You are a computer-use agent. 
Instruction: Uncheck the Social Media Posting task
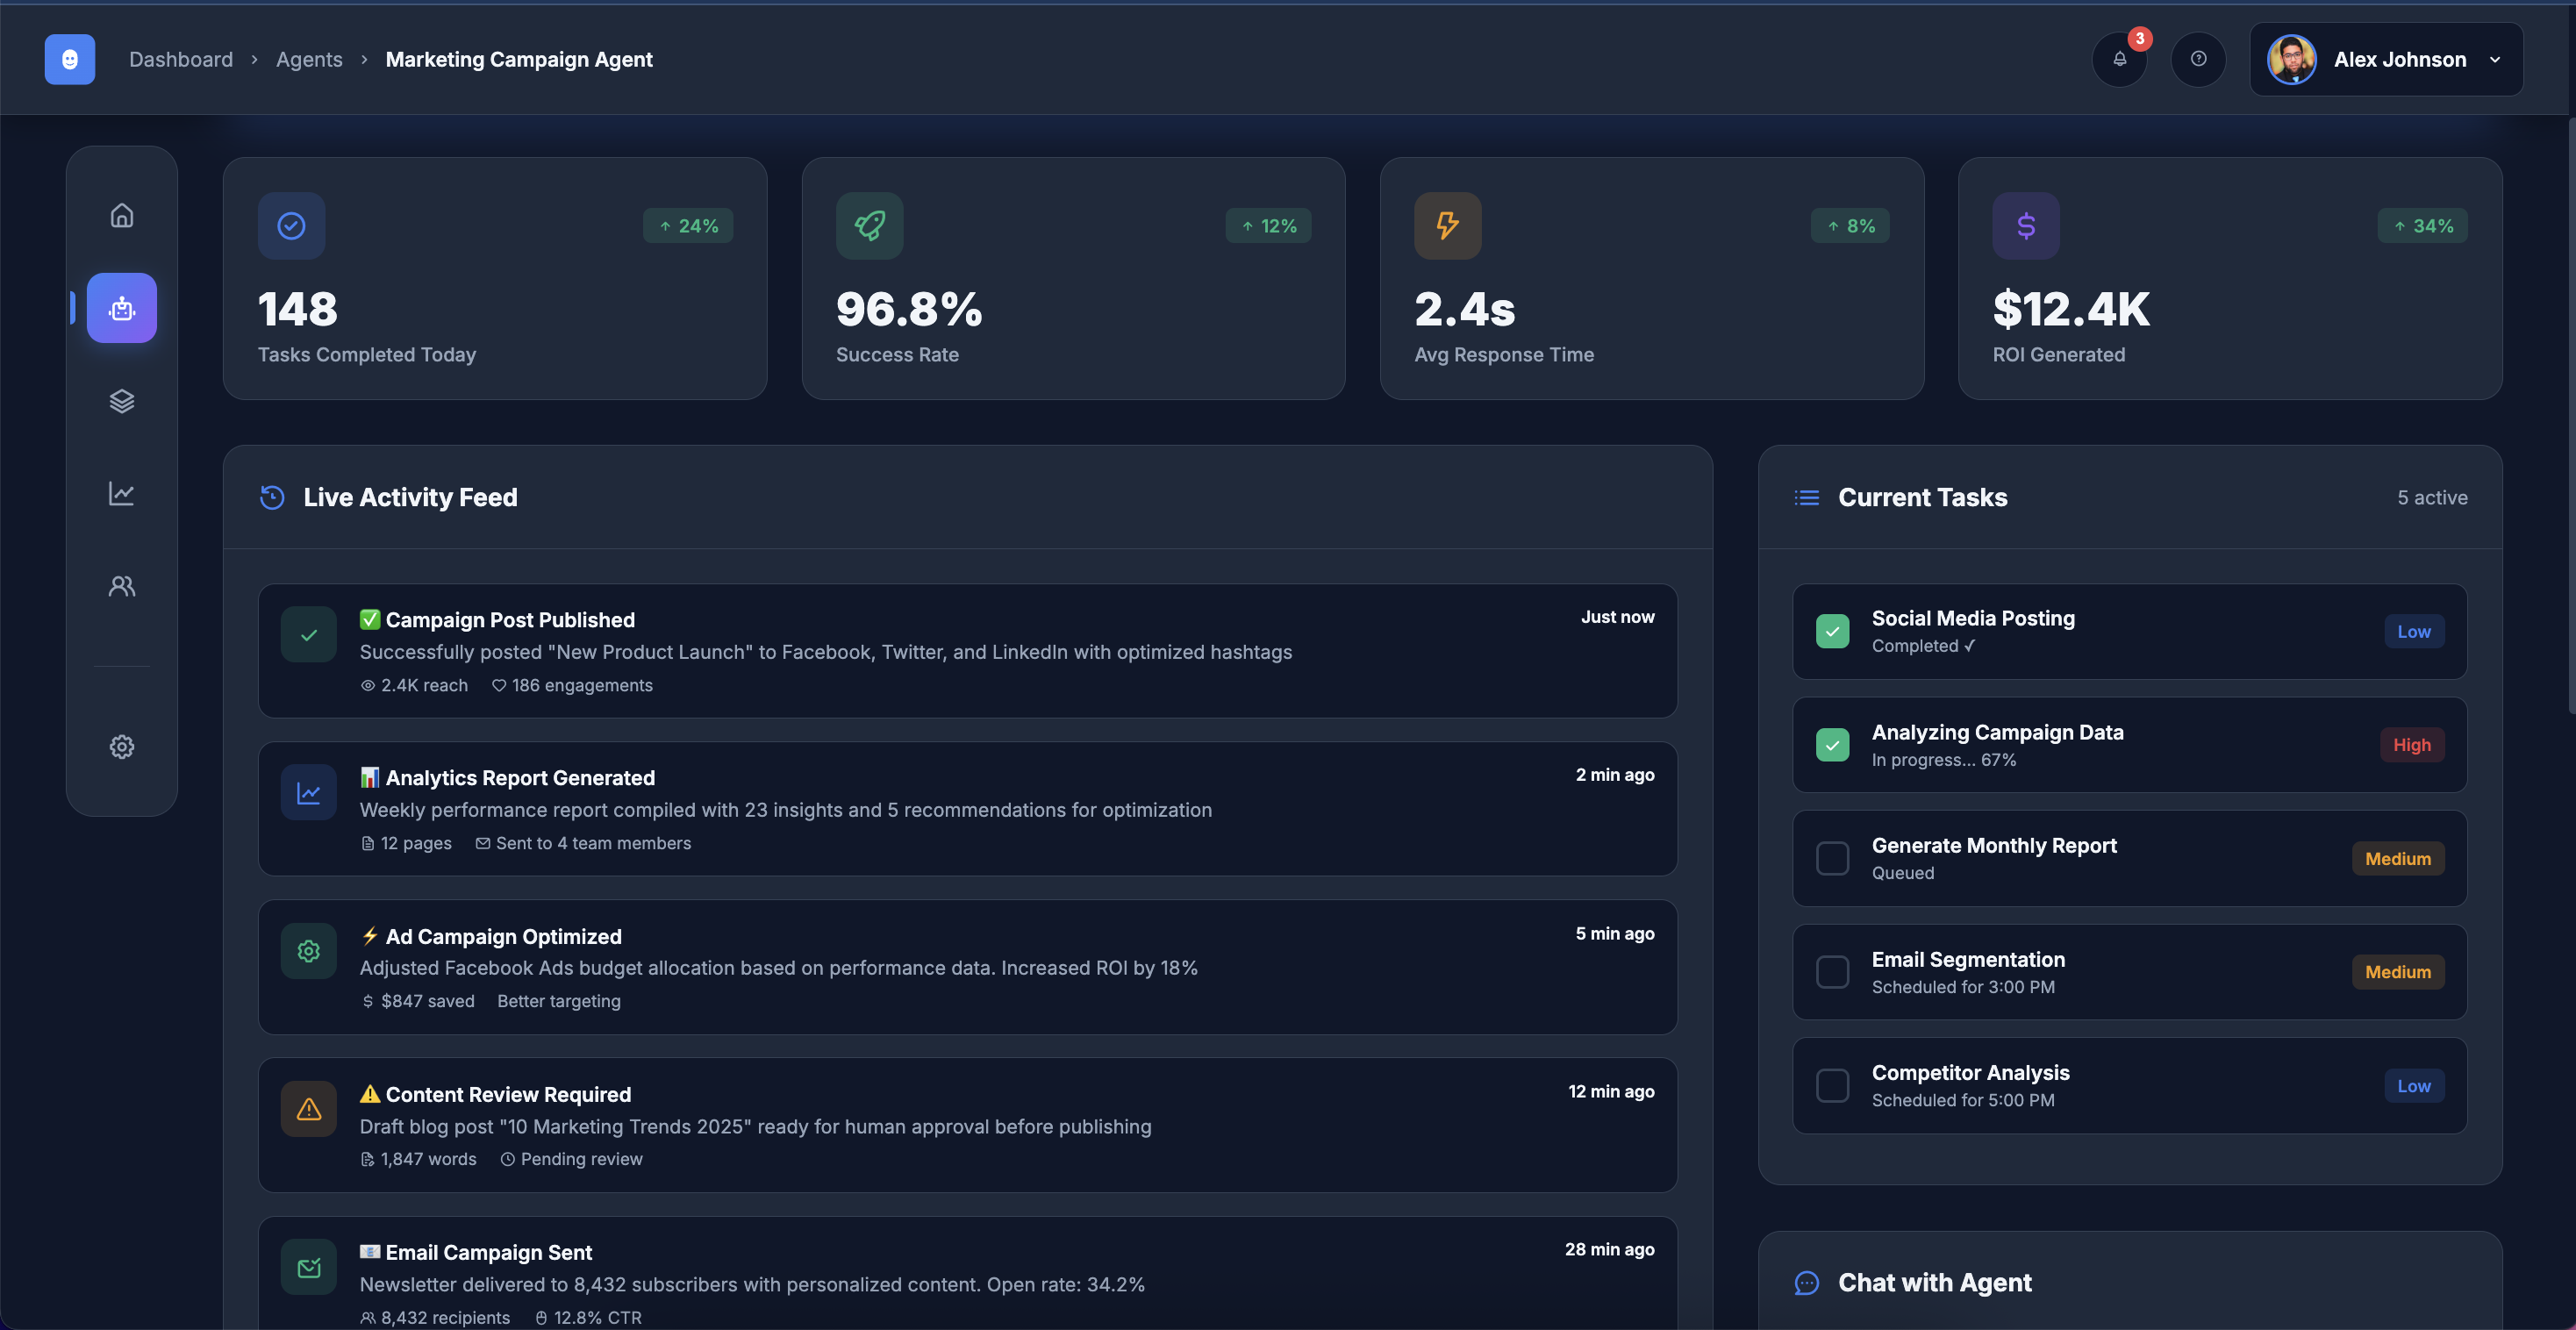1832,631
